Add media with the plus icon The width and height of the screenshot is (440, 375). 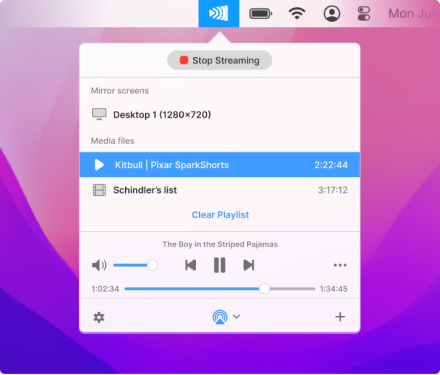click(340, 317)
